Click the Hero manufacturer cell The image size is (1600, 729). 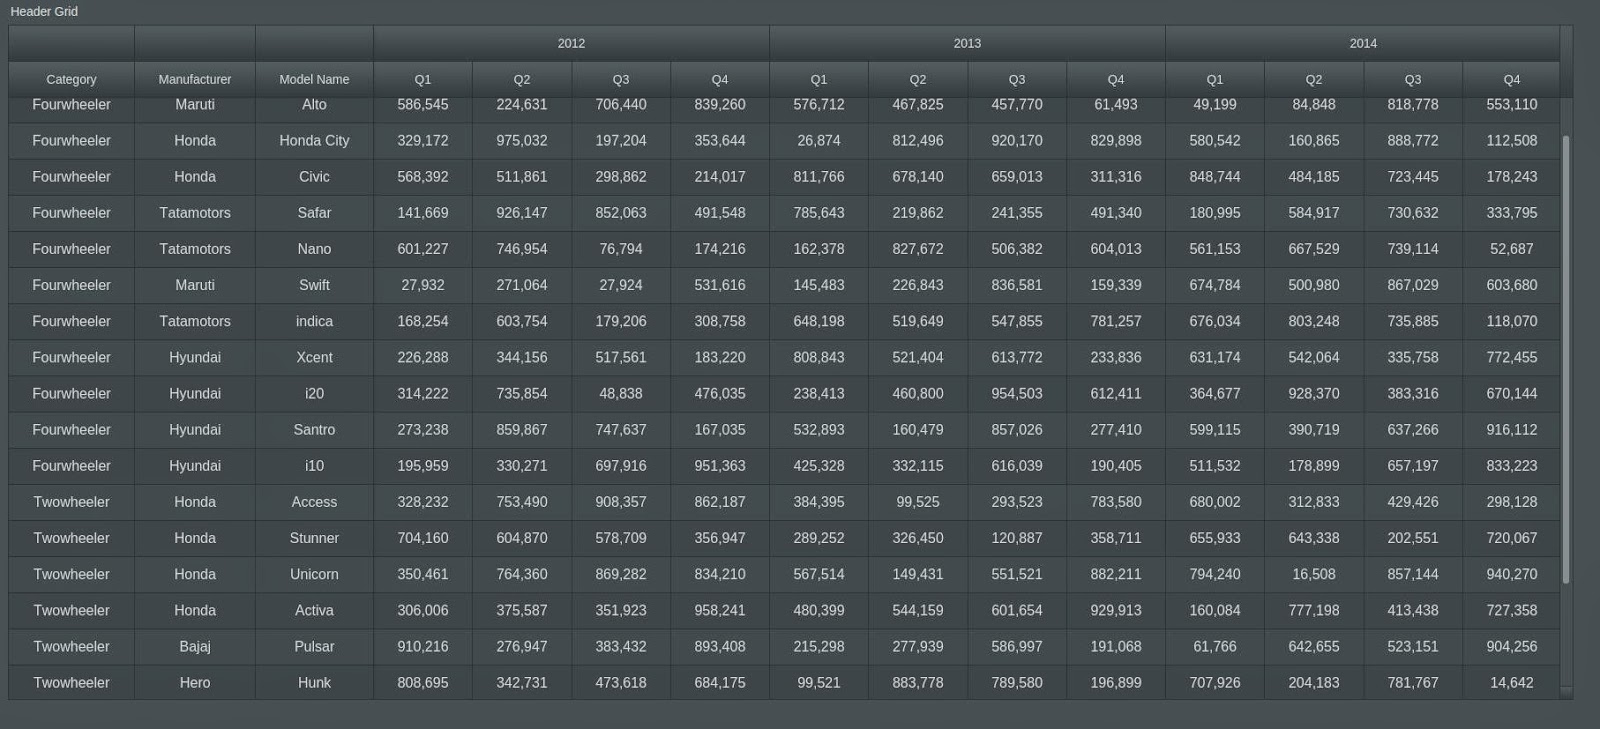[195, 683]
